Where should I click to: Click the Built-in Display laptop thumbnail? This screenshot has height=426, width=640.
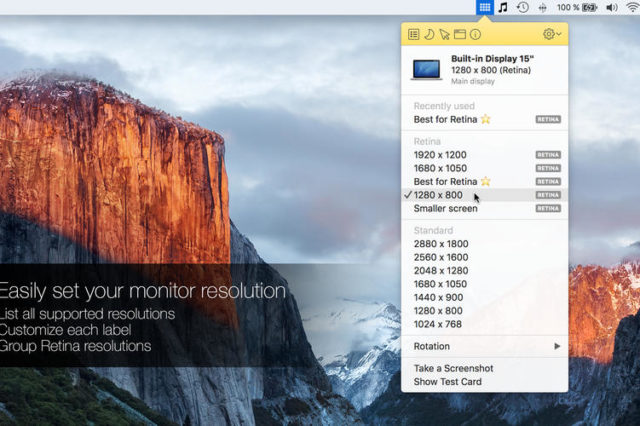pyautogui.click(x=426, y=69)
